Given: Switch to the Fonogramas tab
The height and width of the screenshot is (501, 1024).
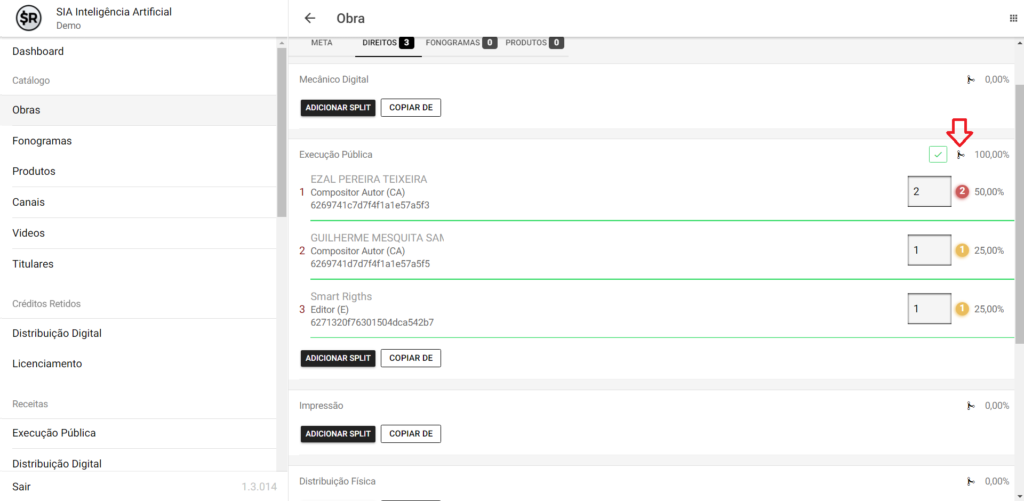Looking at the screenshot, I should pos(460,43).
